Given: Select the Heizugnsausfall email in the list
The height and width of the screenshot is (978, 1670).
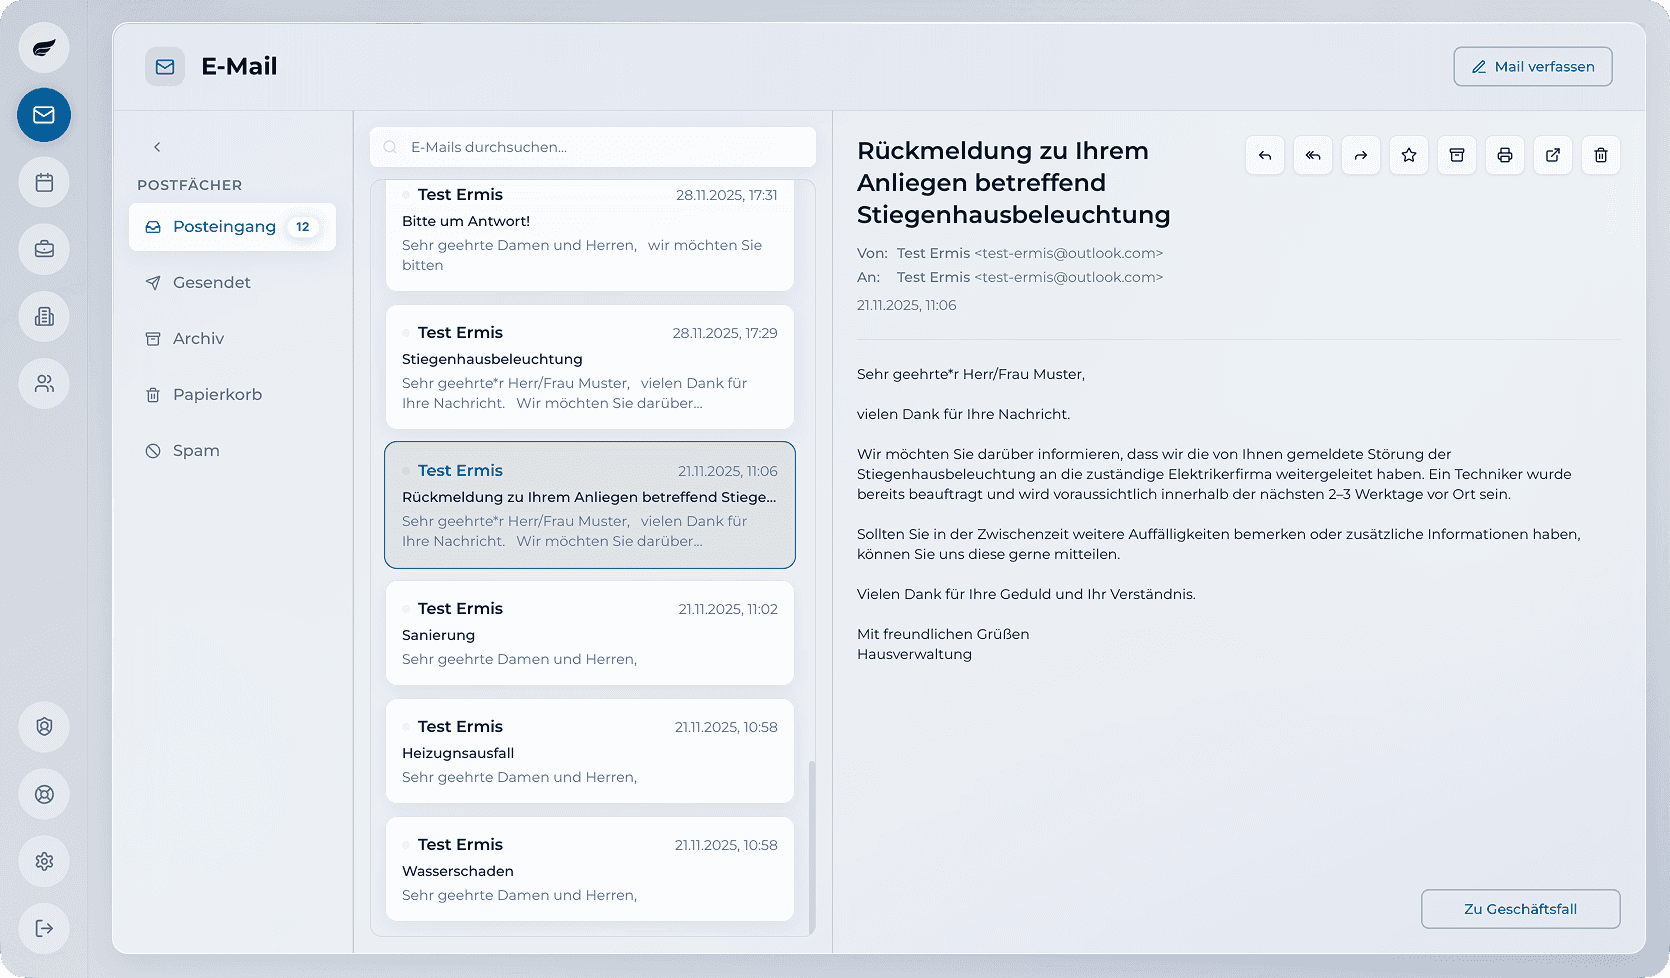Looking at the screenshot, I should (x=589, y=751).
